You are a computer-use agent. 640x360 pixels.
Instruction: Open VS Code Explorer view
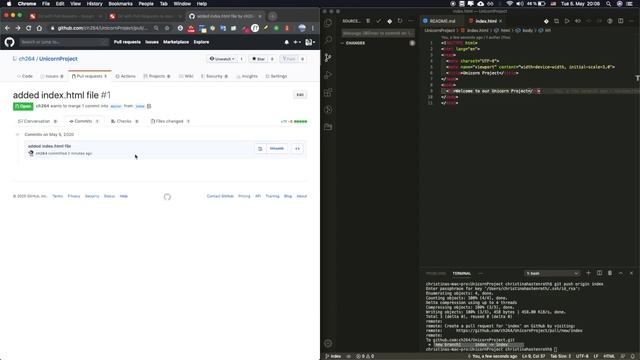click(328, 23)
